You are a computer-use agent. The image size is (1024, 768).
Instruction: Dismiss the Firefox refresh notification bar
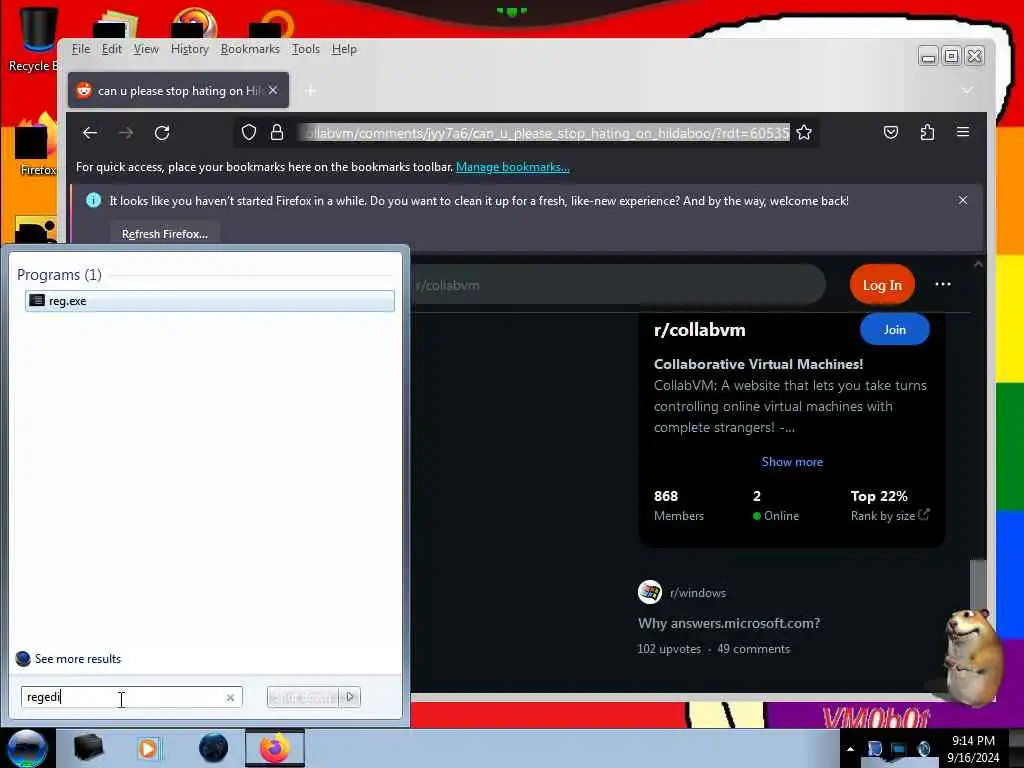tap(963, 200)
